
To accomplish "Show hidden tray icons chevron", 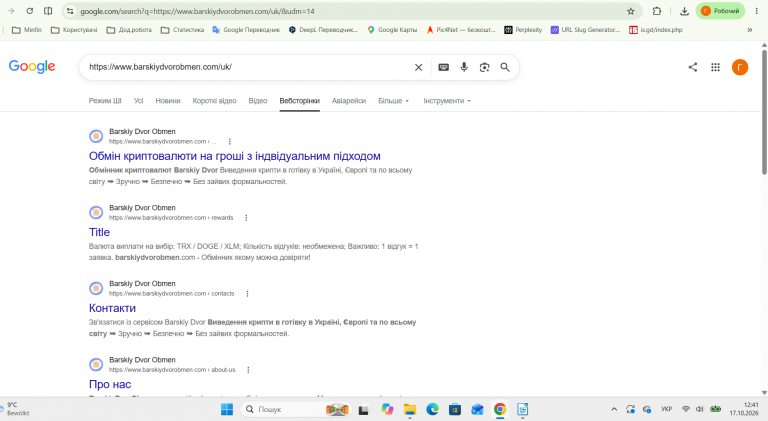I will click(614, 409).
